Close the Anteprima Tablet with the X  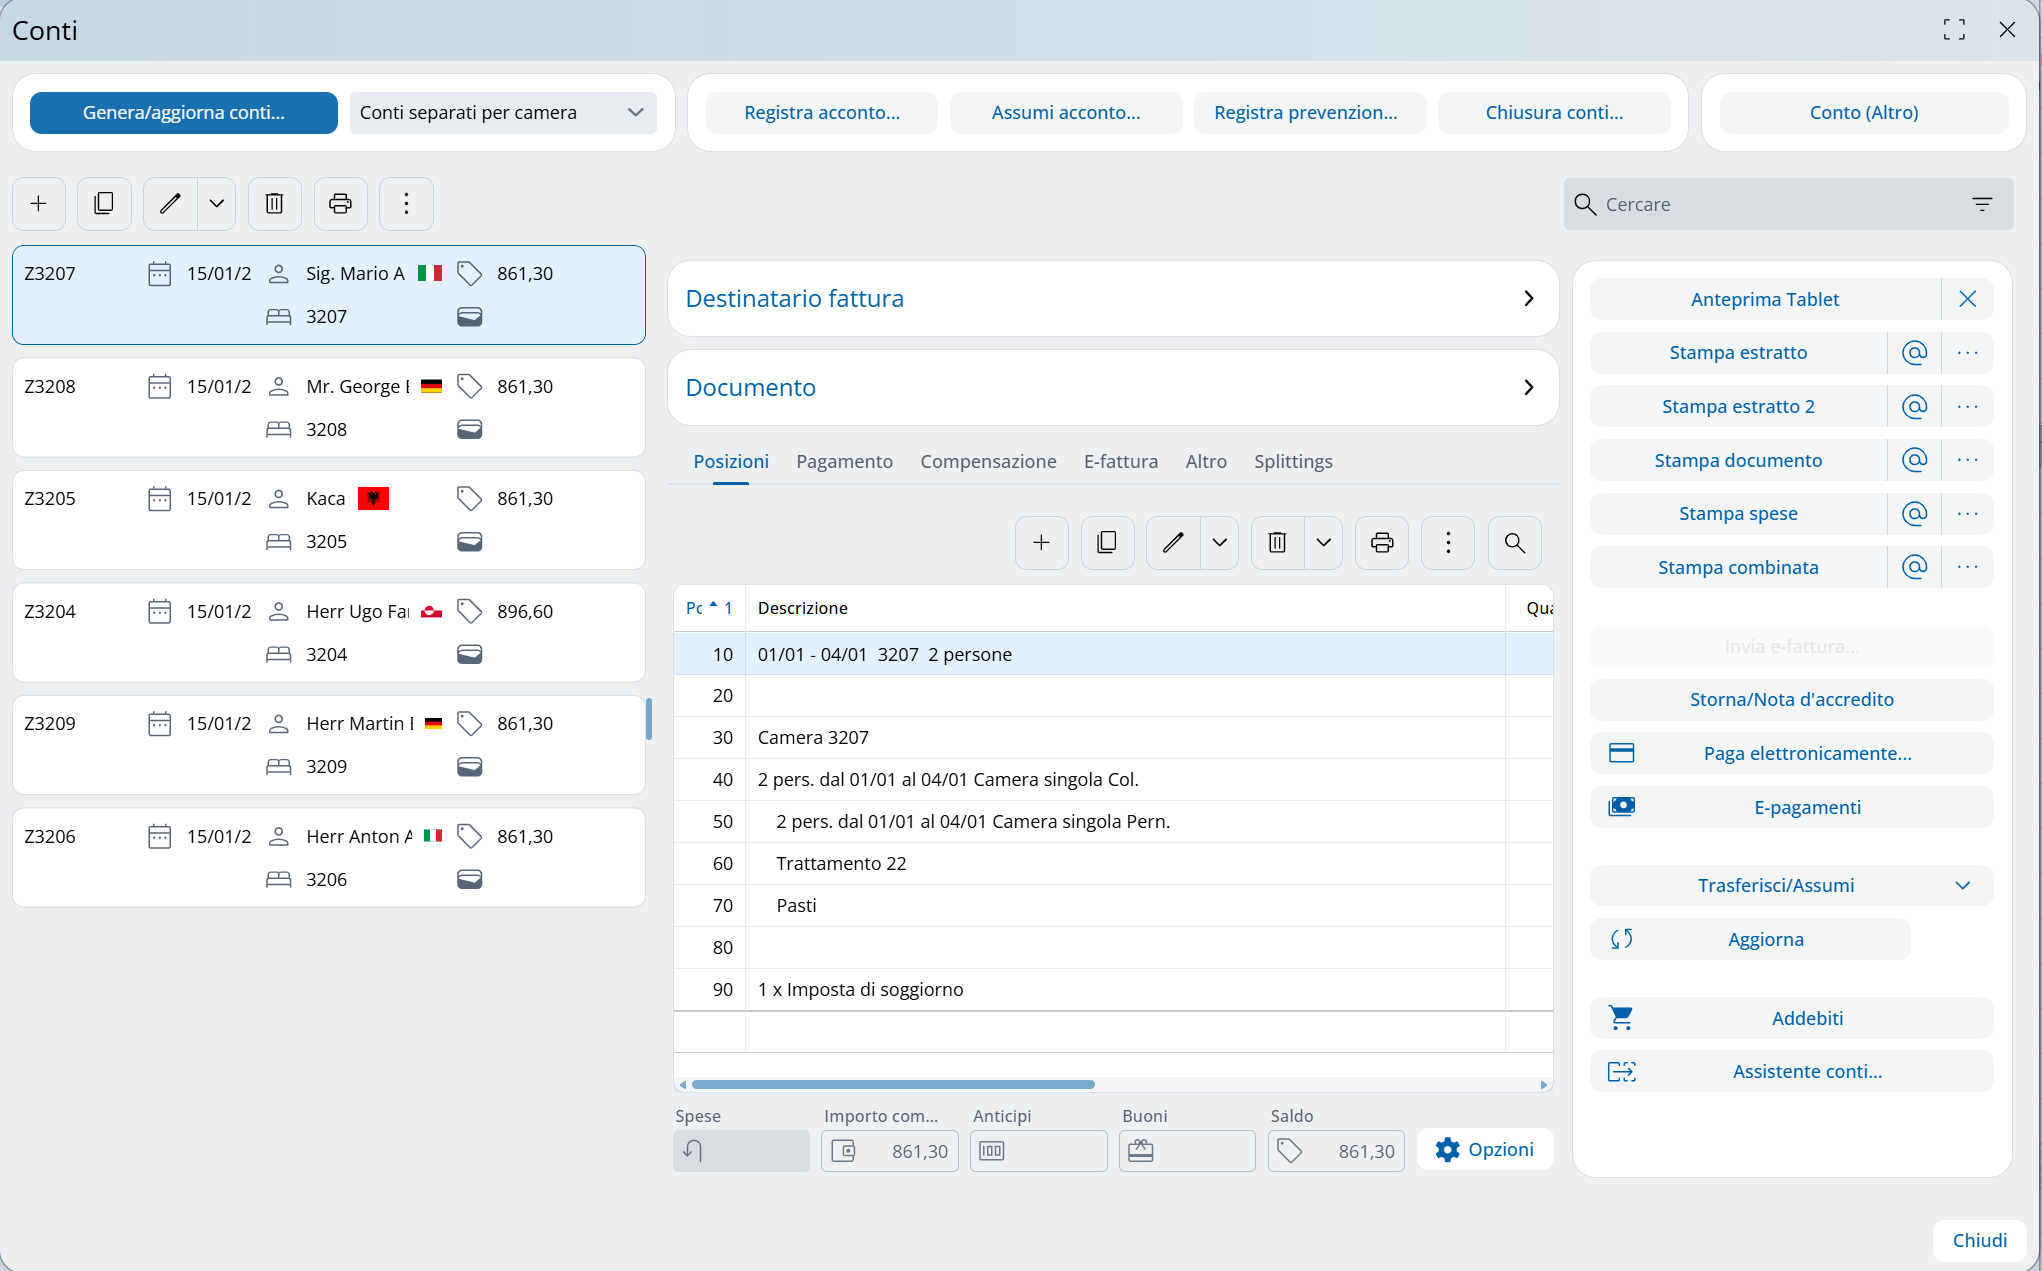click(x=1967, y=299)
